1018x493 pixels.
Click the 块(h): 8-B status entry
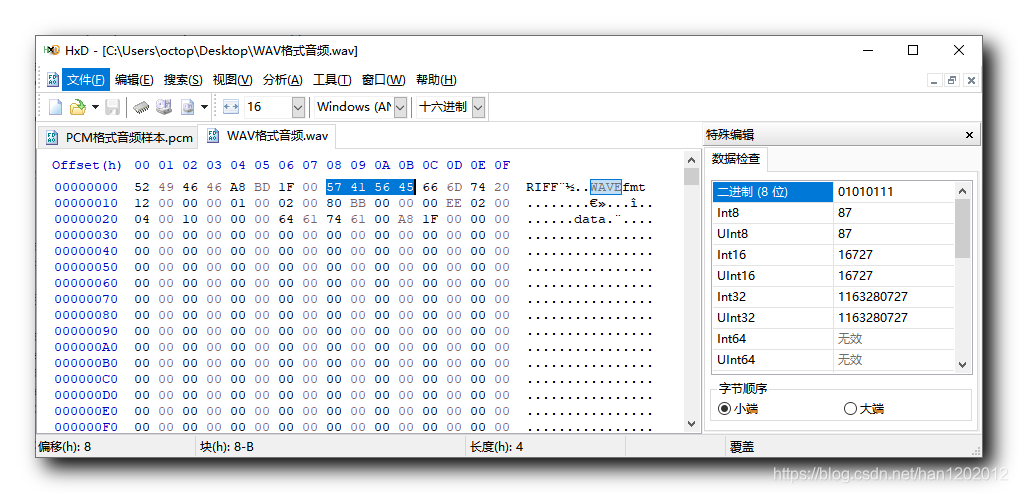coord(225,447)
